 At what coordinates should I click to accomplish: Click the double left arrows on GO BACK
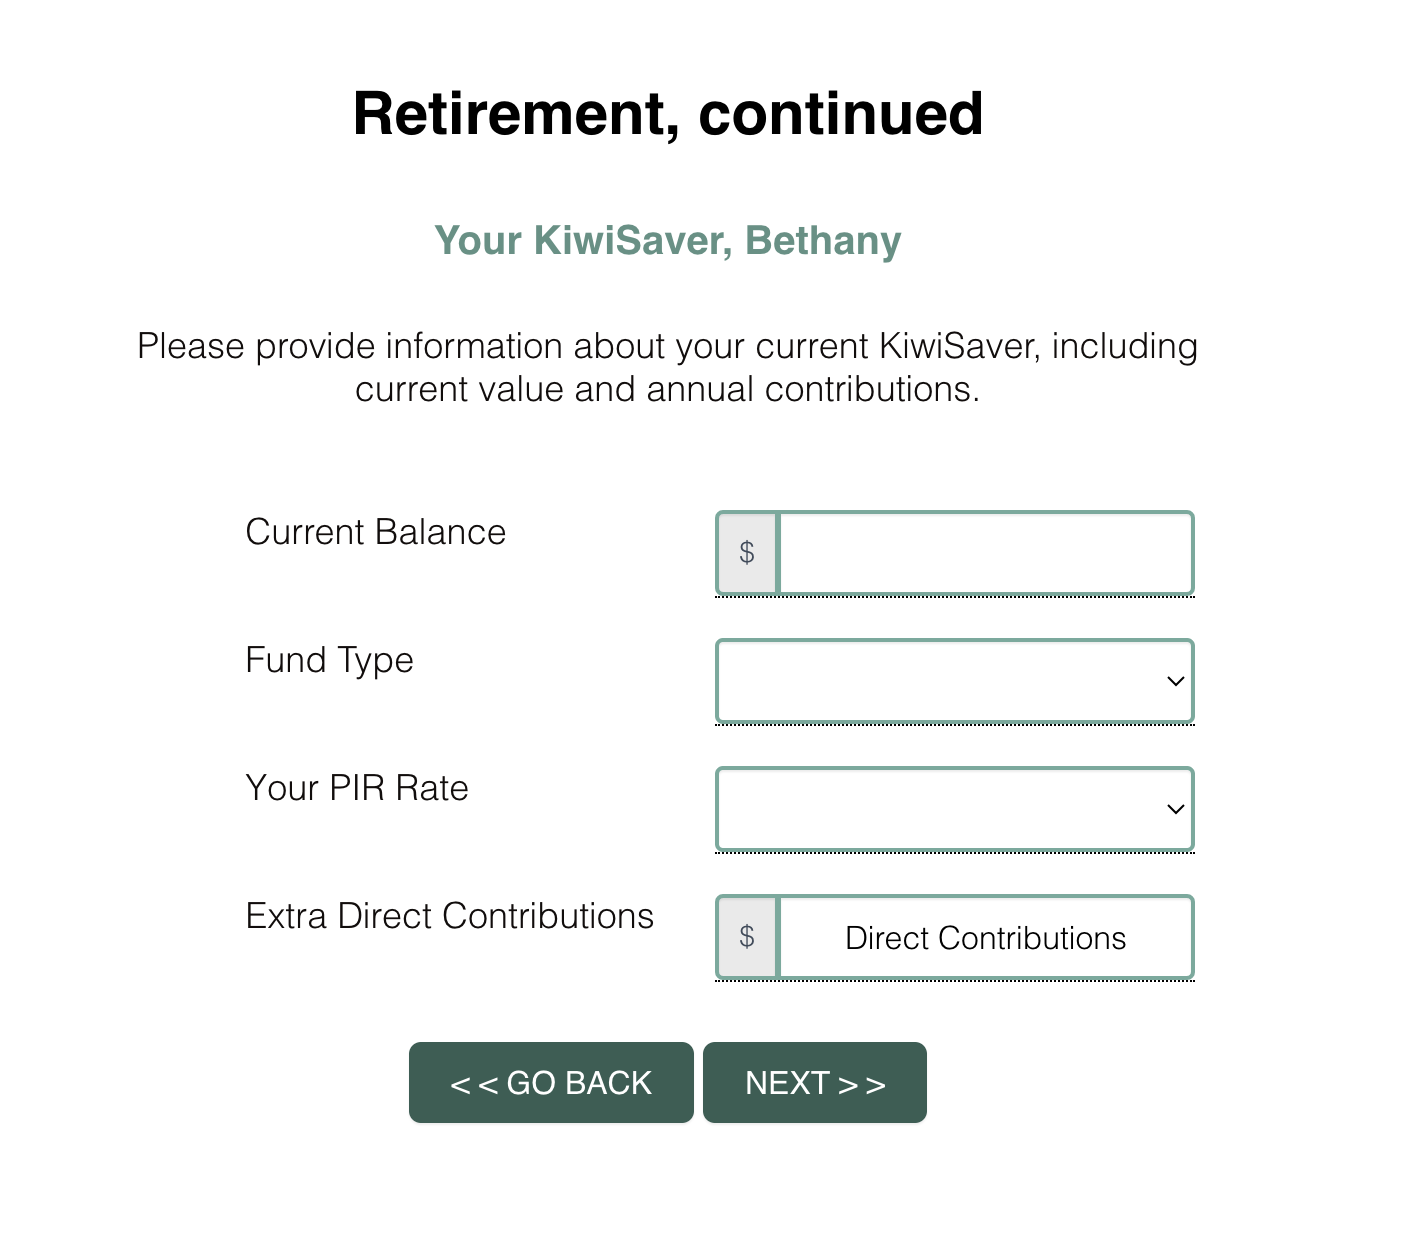(474, 1084)
